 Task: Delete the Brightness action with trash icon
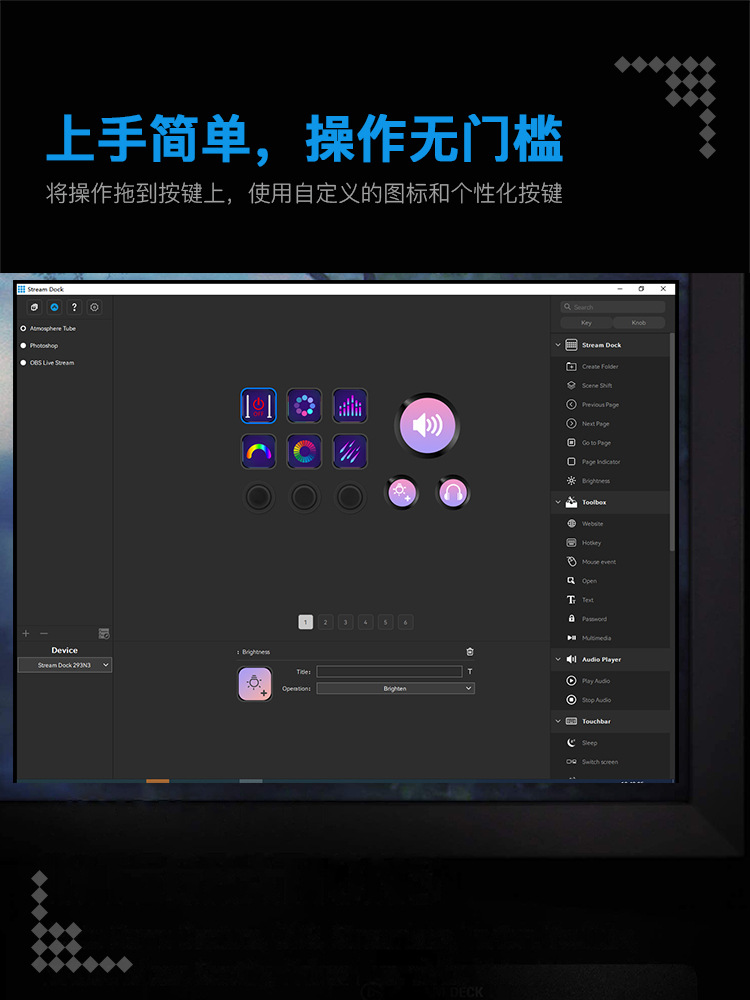(x=470, y=652)
